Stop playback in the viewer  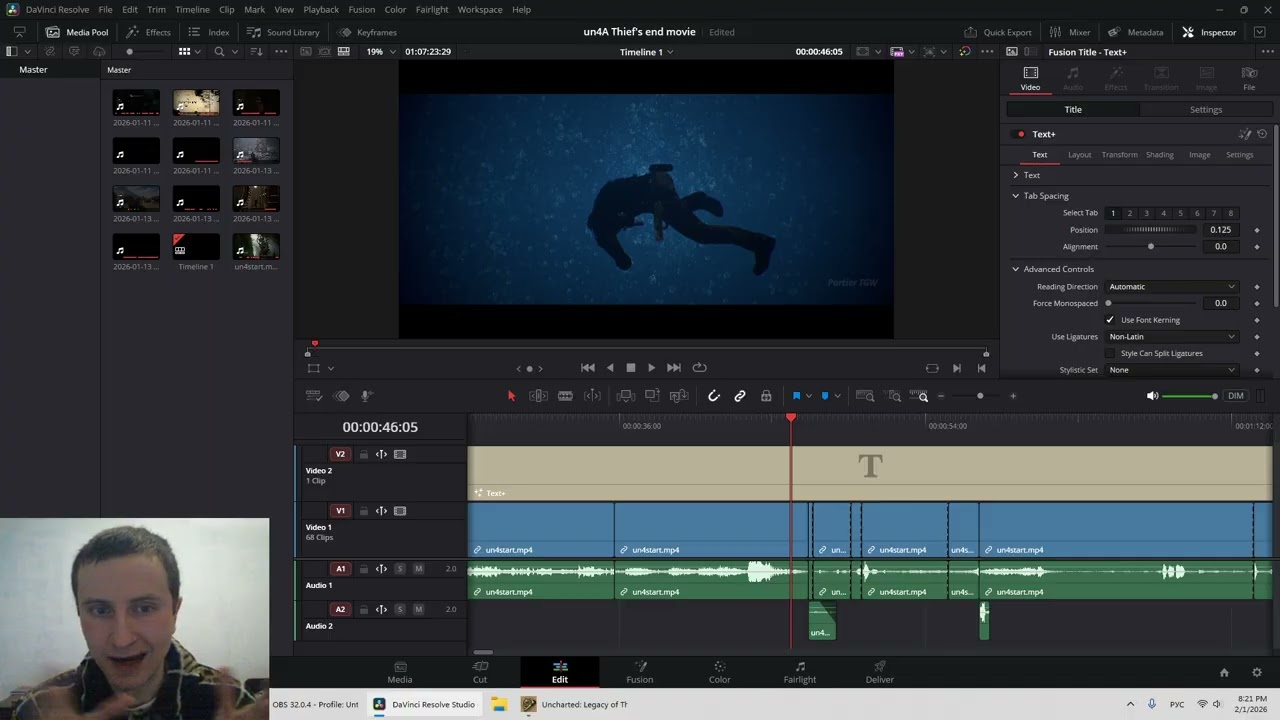click(x=631, y=368)
